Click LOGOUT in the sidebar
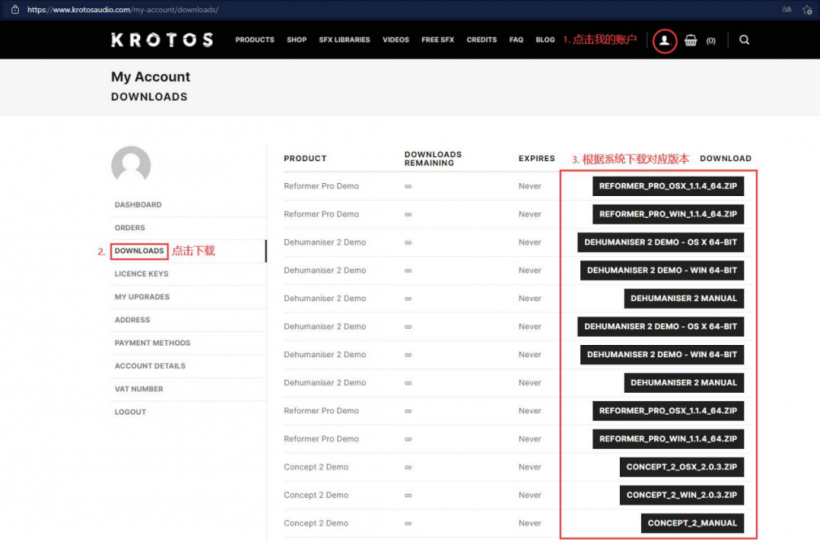The height and width of the screenshot is (541, 820). click(130, 412)
